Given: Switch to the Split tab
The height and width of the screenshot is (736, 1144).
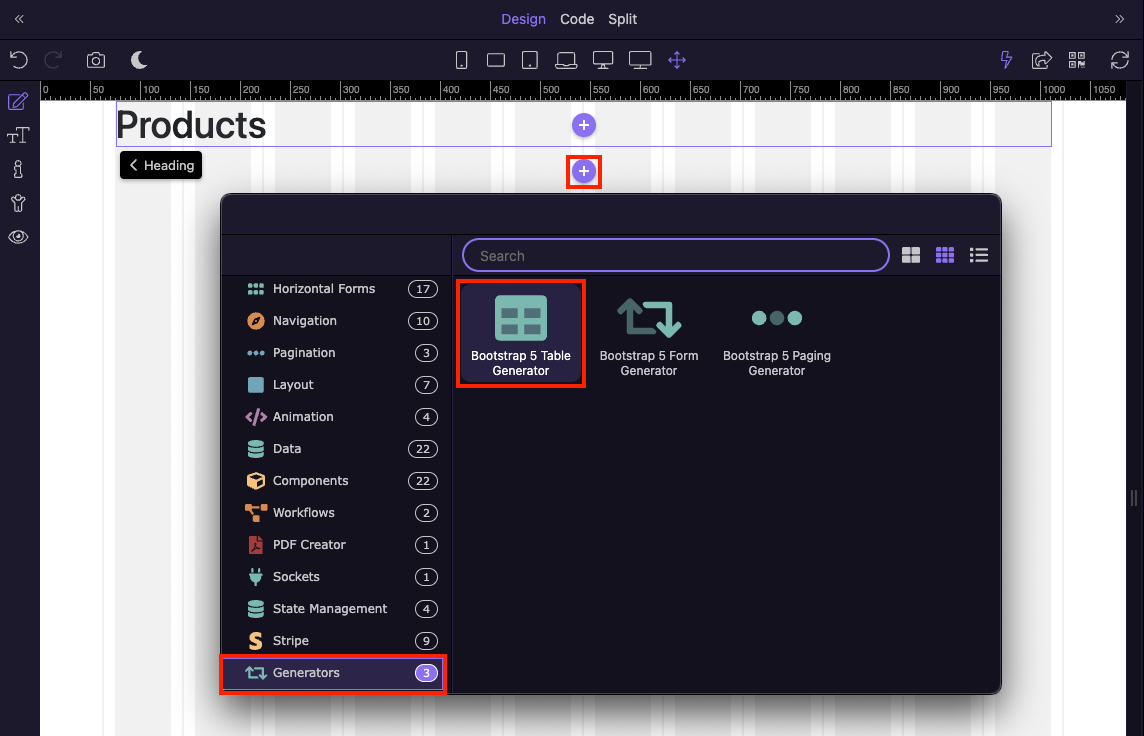Looking at the screenshot, I should click(x=622, y=19).
